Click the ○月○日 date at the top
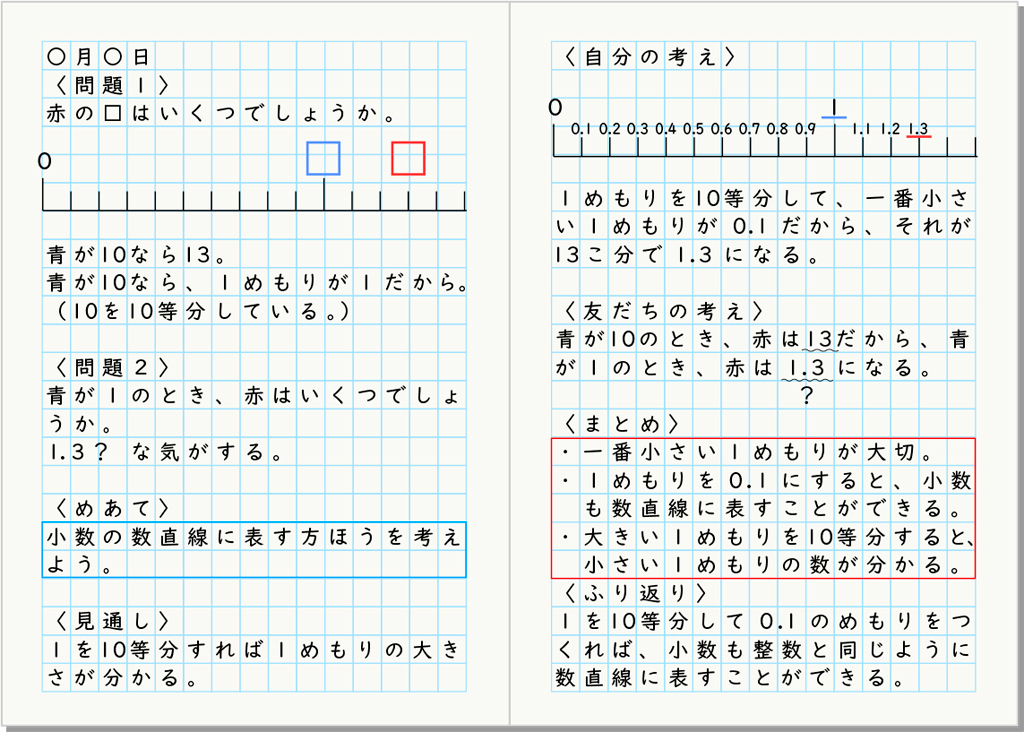This screenshot has width=1024, height=732. click(98, 57)
